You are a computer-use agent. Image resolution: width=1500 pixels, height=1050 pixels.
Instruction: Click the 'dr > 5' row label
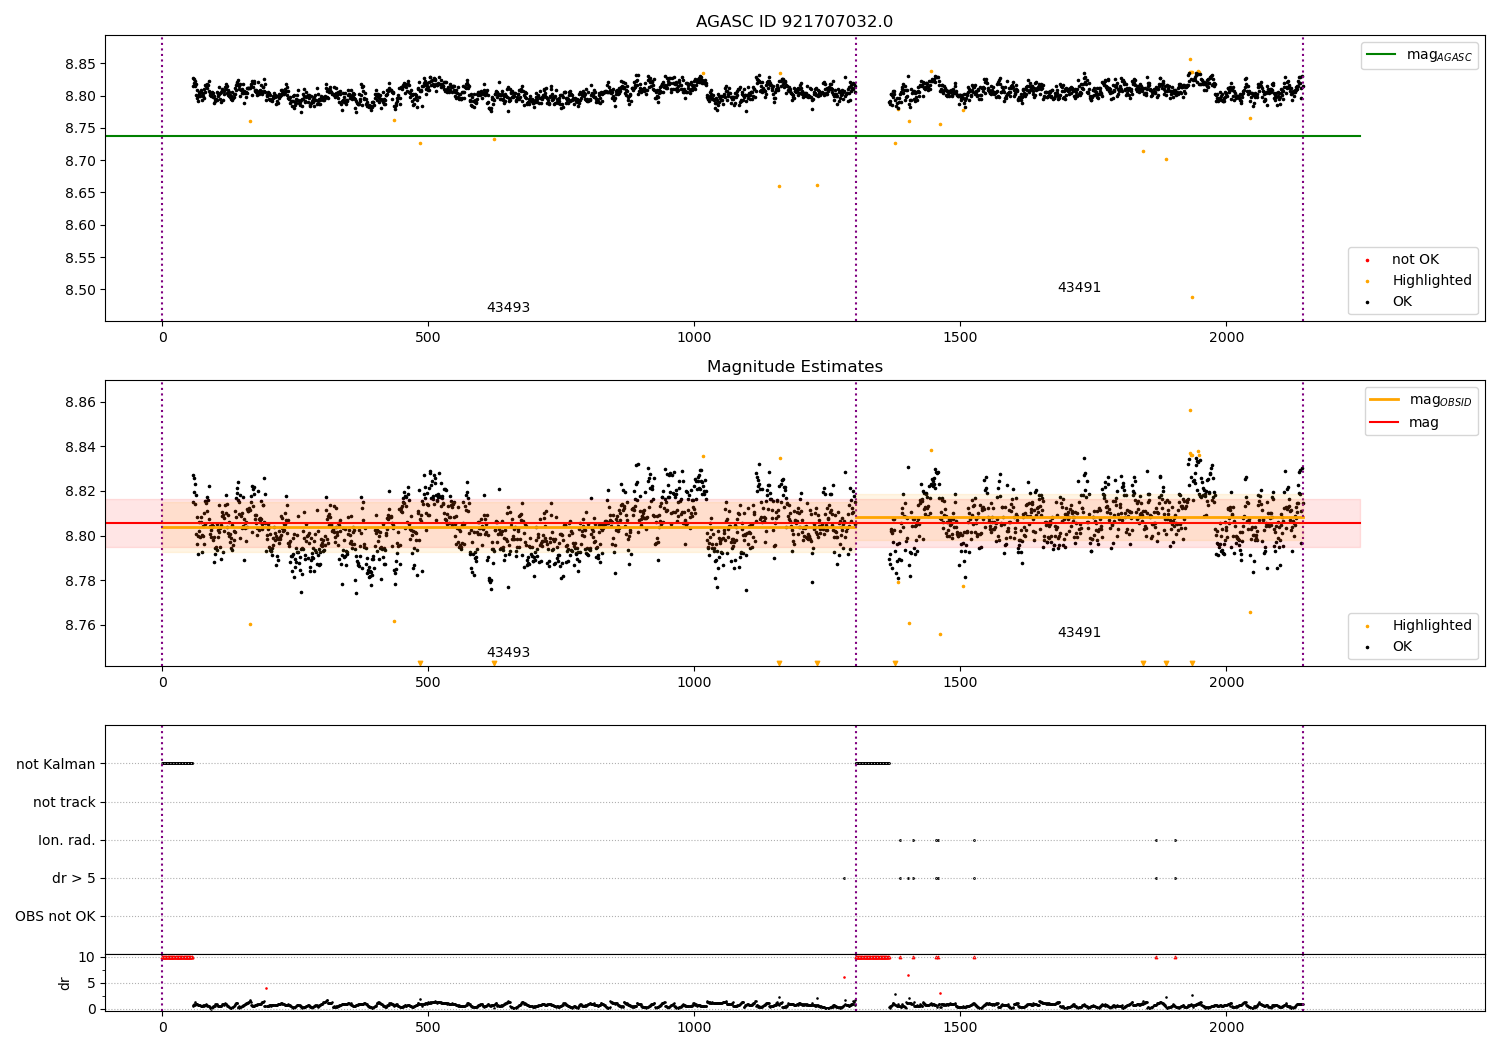point(74,879)
